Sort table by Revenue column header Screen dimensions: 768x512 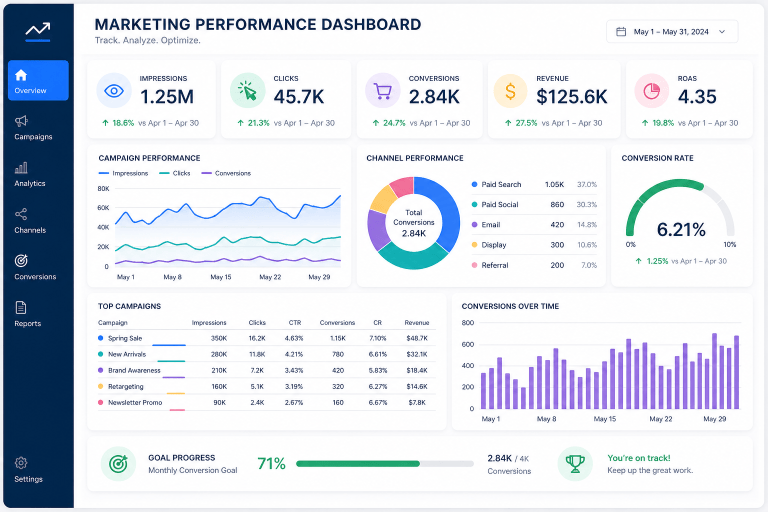417,323
